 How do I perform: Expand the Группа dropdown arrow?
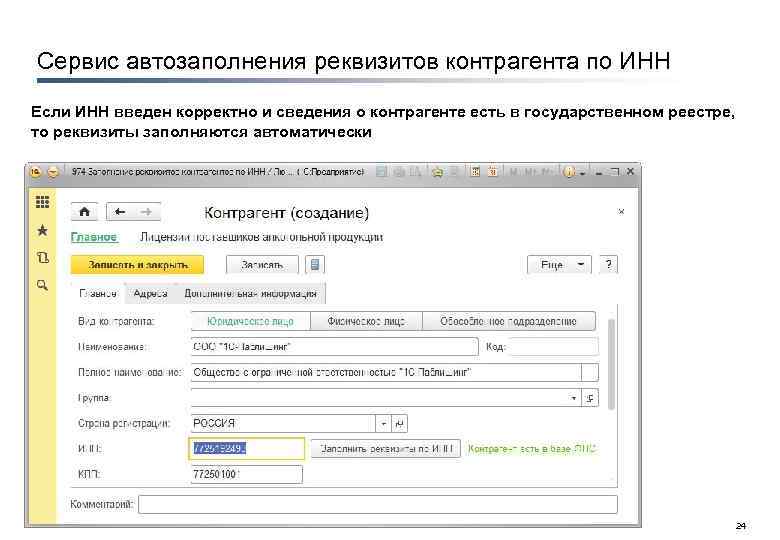(x=574, y=398)
